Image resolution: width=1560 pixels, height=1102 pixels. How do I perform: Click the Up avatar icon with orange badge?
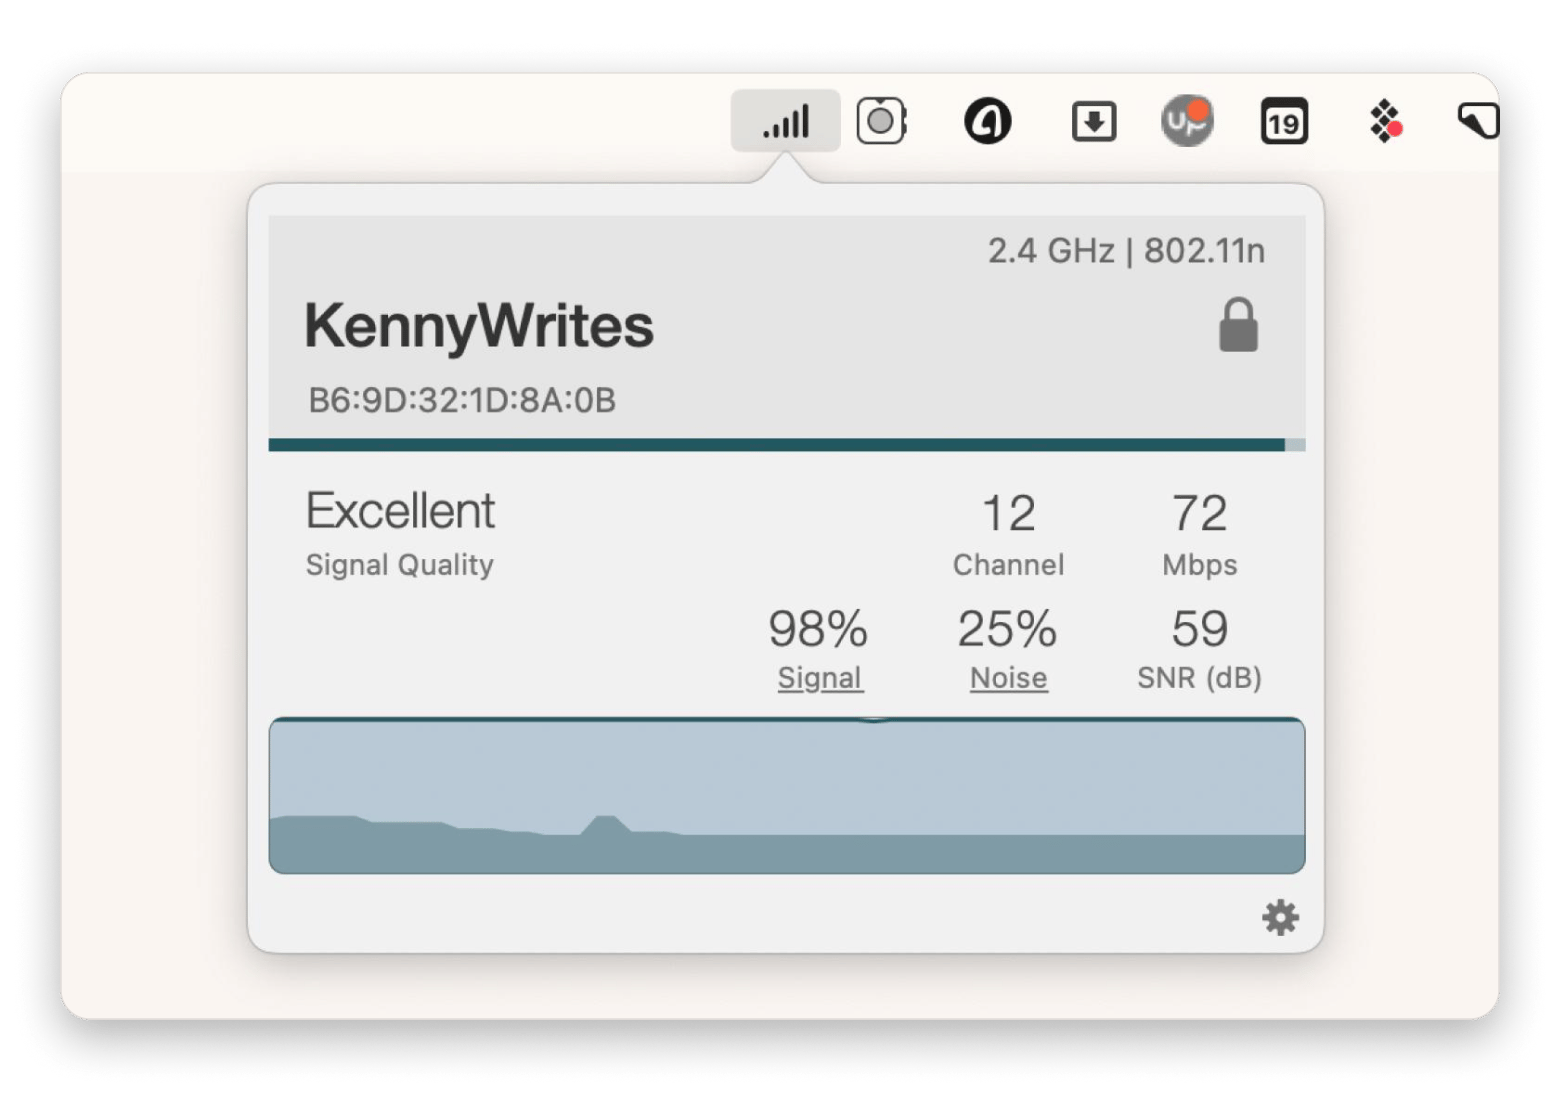1187,121
